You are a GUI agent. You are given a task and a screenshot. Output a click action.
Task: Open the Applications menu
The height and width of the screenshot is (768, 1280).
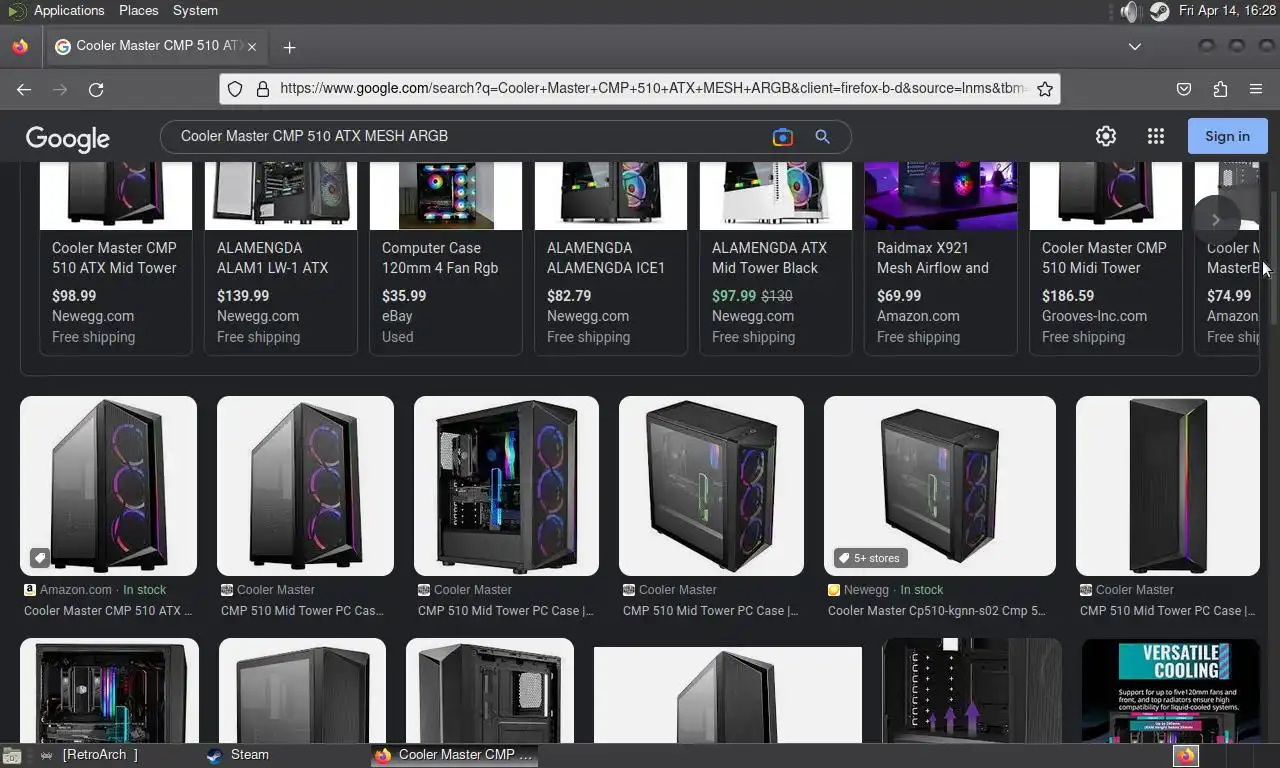(68, 10)
